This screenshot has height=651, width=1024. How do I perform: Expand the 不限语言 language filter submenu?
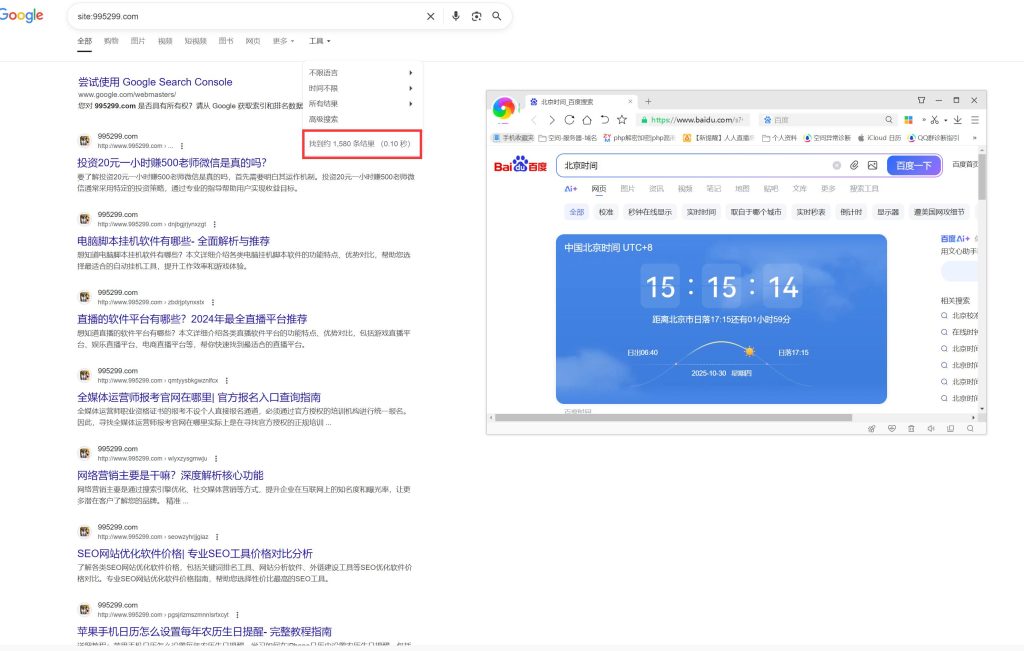(x=361, y=73)
